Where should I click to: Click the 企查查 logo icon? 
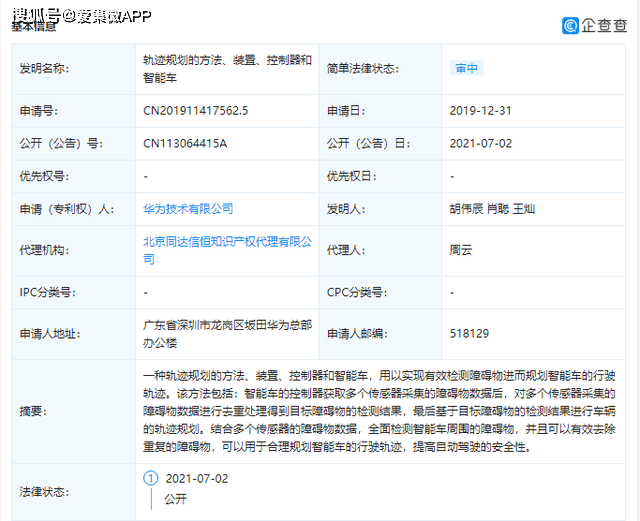[570, 25]
